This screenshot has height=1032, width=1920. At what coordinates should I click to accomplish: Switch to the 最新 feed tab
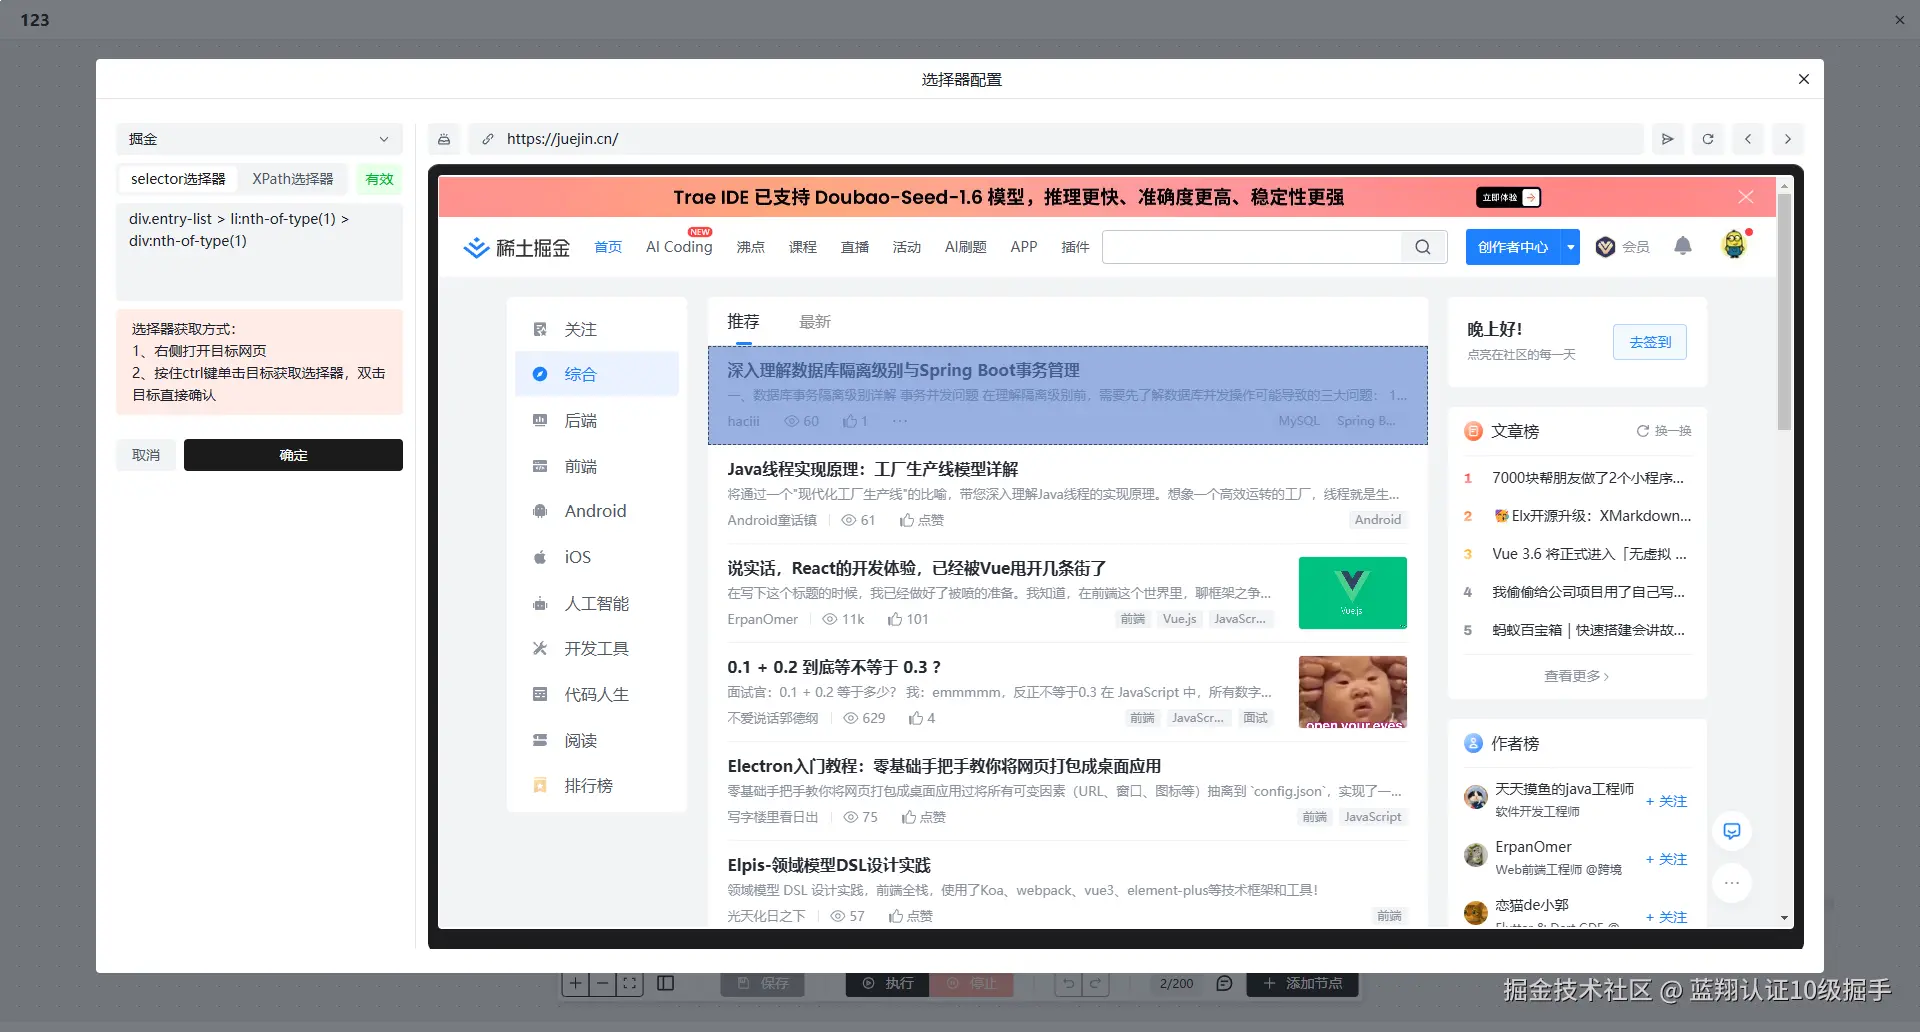(815, 322)
